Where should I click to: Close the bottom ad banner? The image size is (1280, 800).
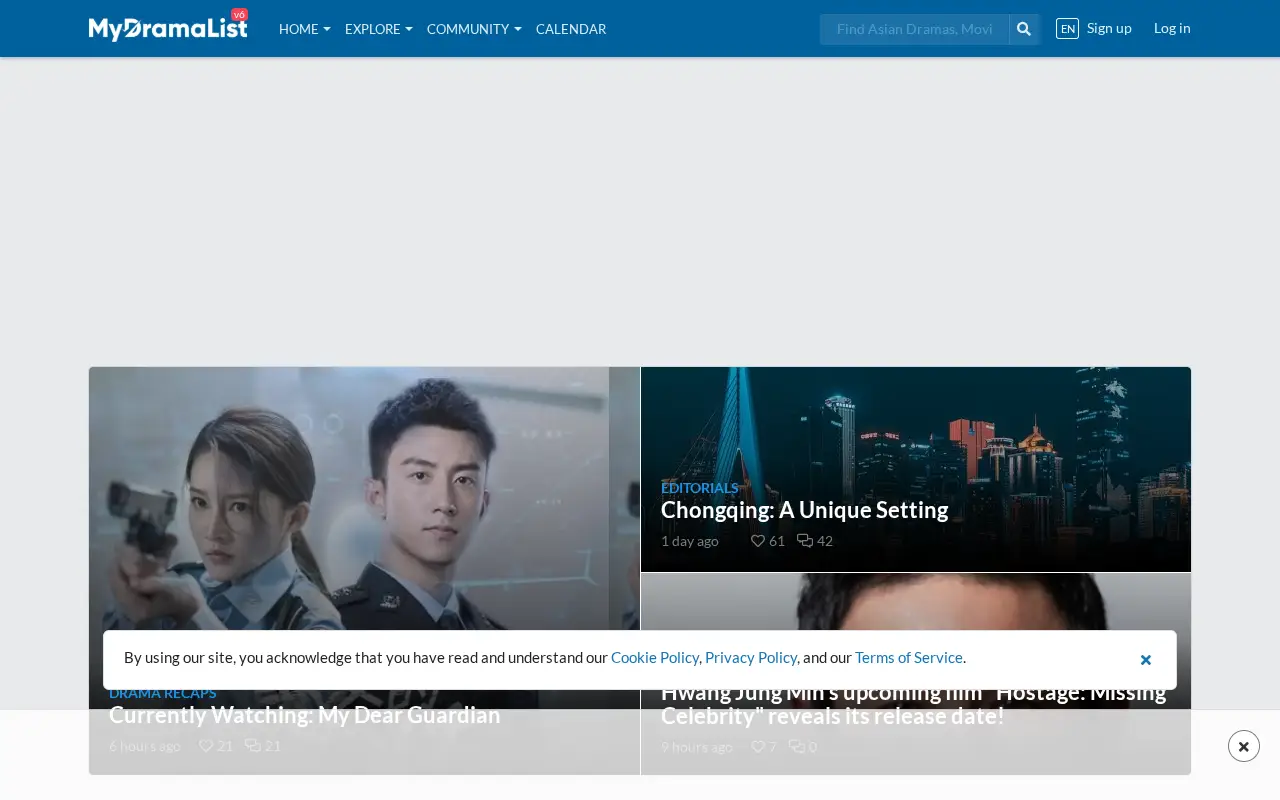click(x=1244, y=746)
